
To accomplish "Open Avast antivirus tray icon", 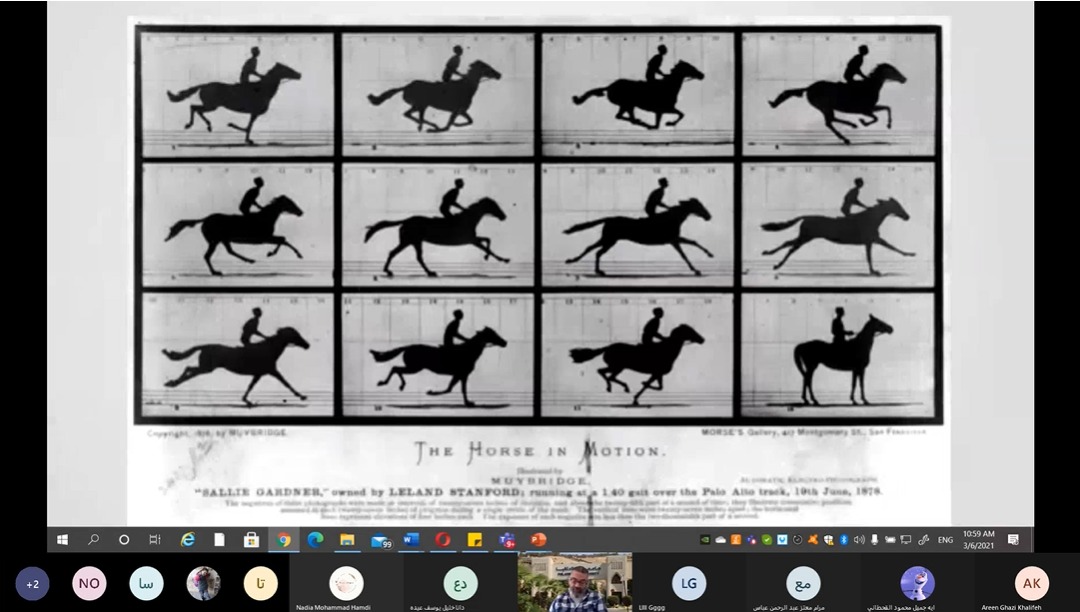I will click(x=813, y=540).
